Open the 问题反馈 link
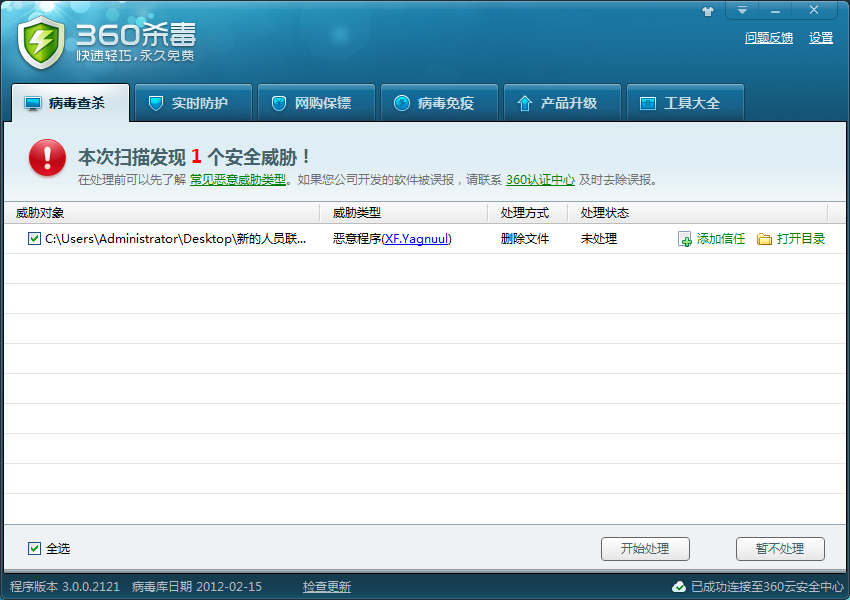Image resolution: width=850 pixels, height=600 pixels. tap(769, 38)
